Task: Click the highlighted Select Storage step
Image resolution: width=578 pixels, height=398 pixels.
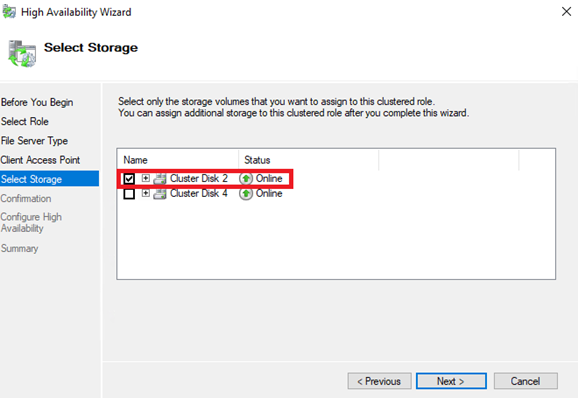Action: [49, 179]
